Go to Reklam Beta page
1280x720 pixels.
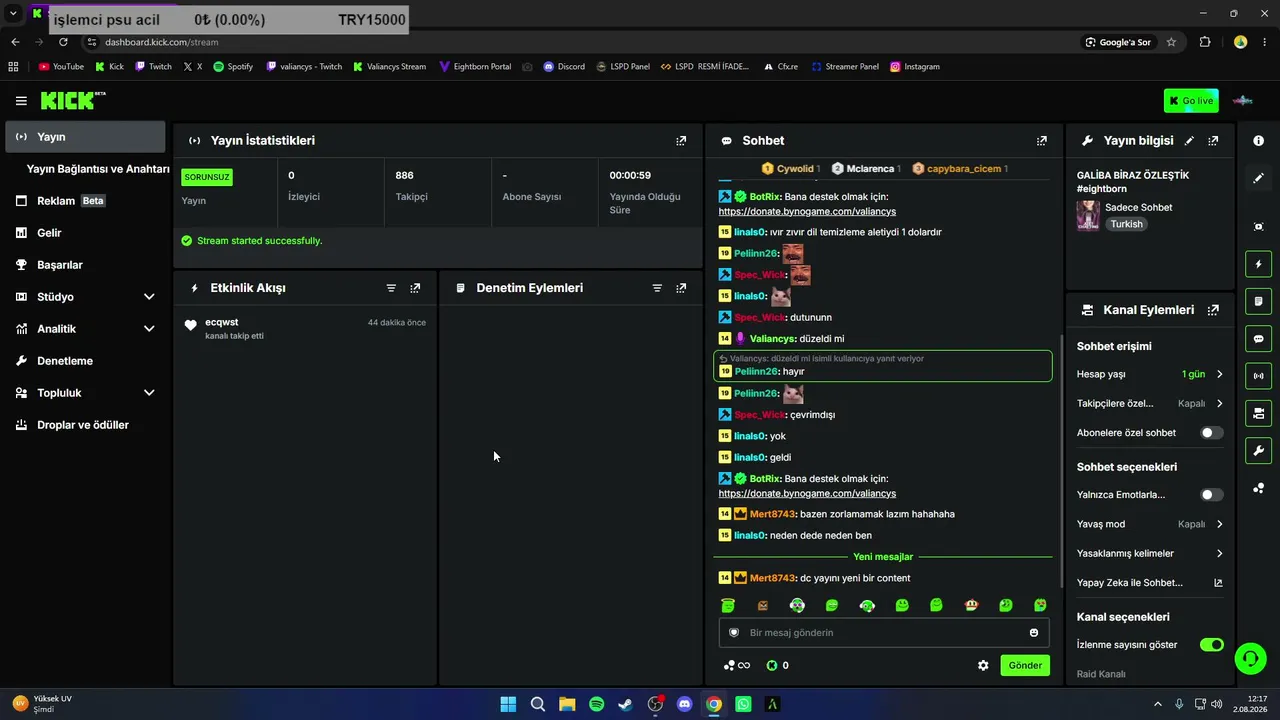pyautogui.click(x=85, y=201)
